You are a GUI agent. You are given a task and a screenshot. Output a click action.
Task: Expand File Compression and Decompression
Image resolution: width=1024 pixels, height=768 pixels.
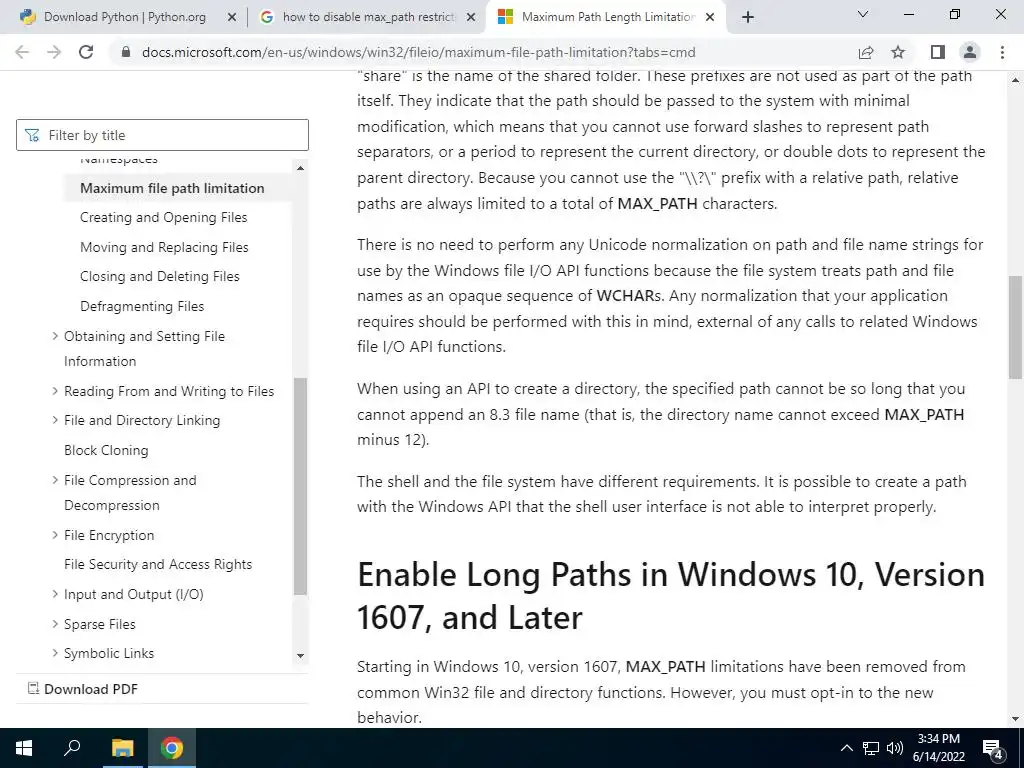(x=55, y=479)
